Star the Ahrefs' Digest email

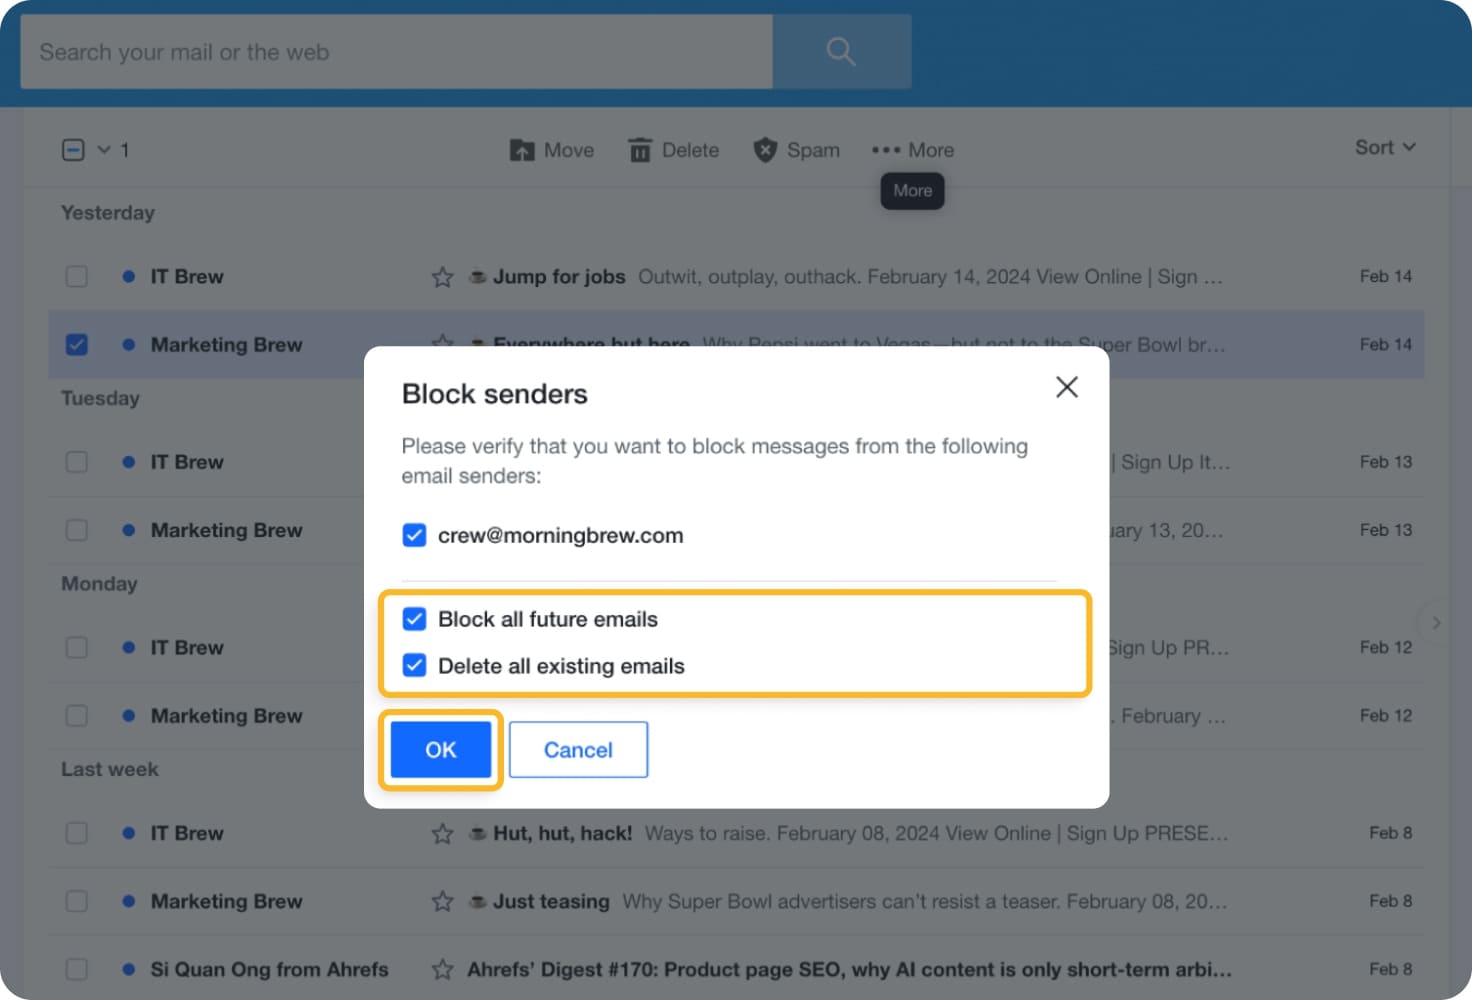point(442,969)
